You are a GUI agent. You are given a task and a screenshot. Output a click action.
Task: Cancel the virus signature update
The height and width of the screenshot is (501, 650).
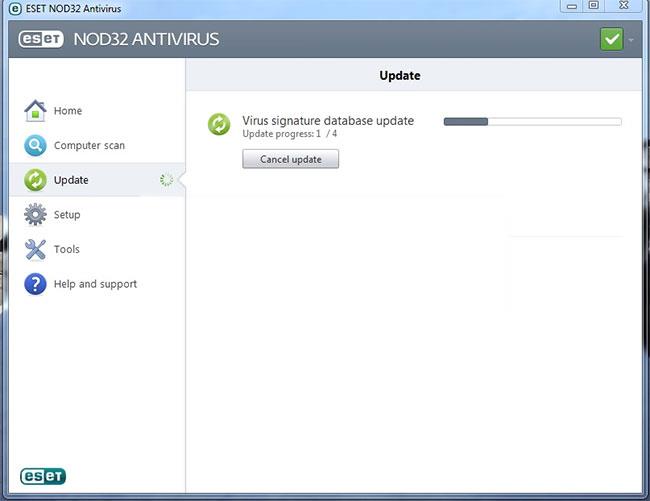tap(291, 159)
